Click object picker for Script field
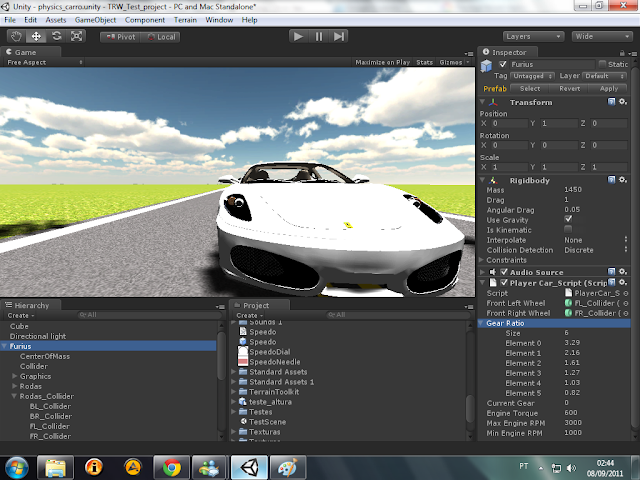The width and height of the screenshot is (640, 480). pos(626,293)
